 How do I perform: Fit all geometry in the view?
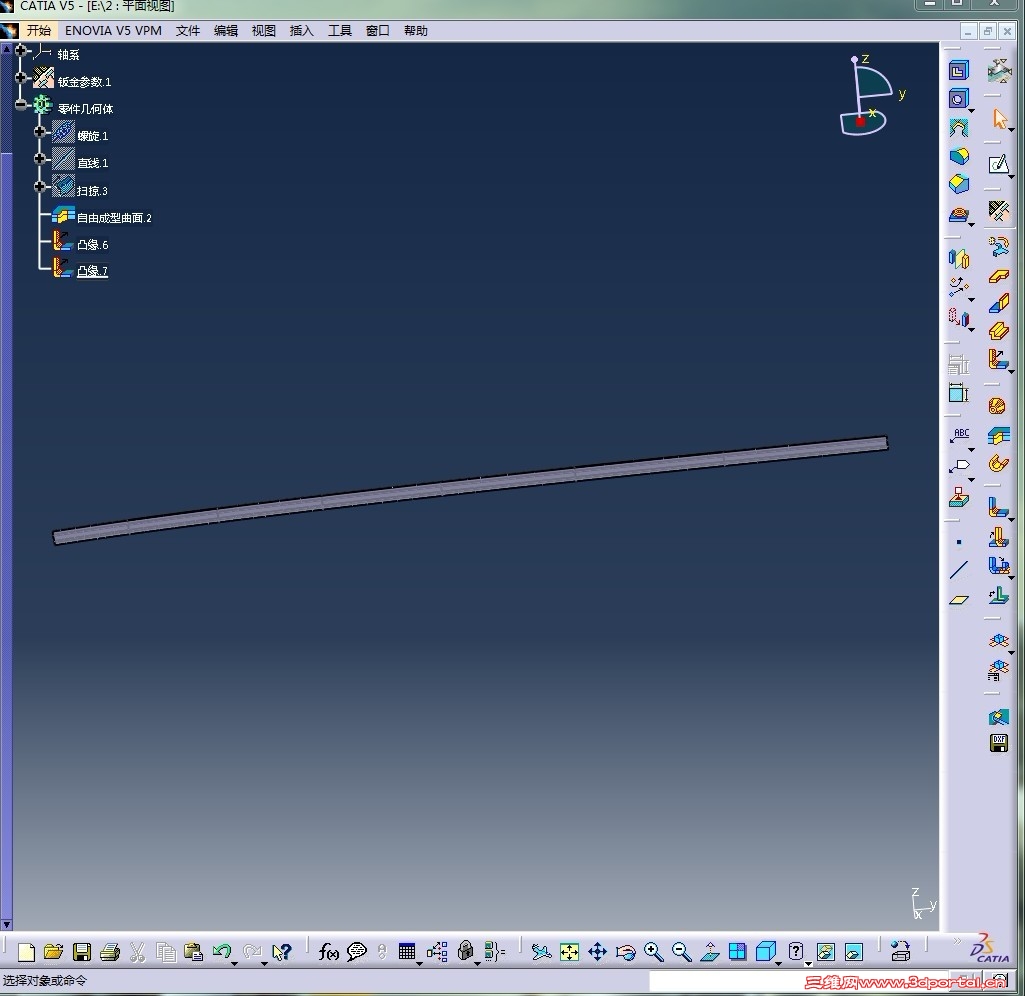569,952
